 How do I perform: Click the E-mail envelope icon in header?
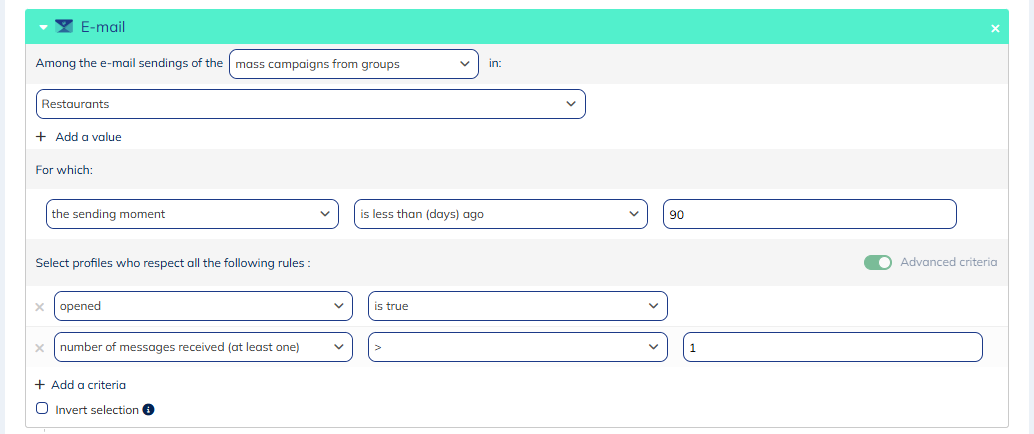click(64, 27)
